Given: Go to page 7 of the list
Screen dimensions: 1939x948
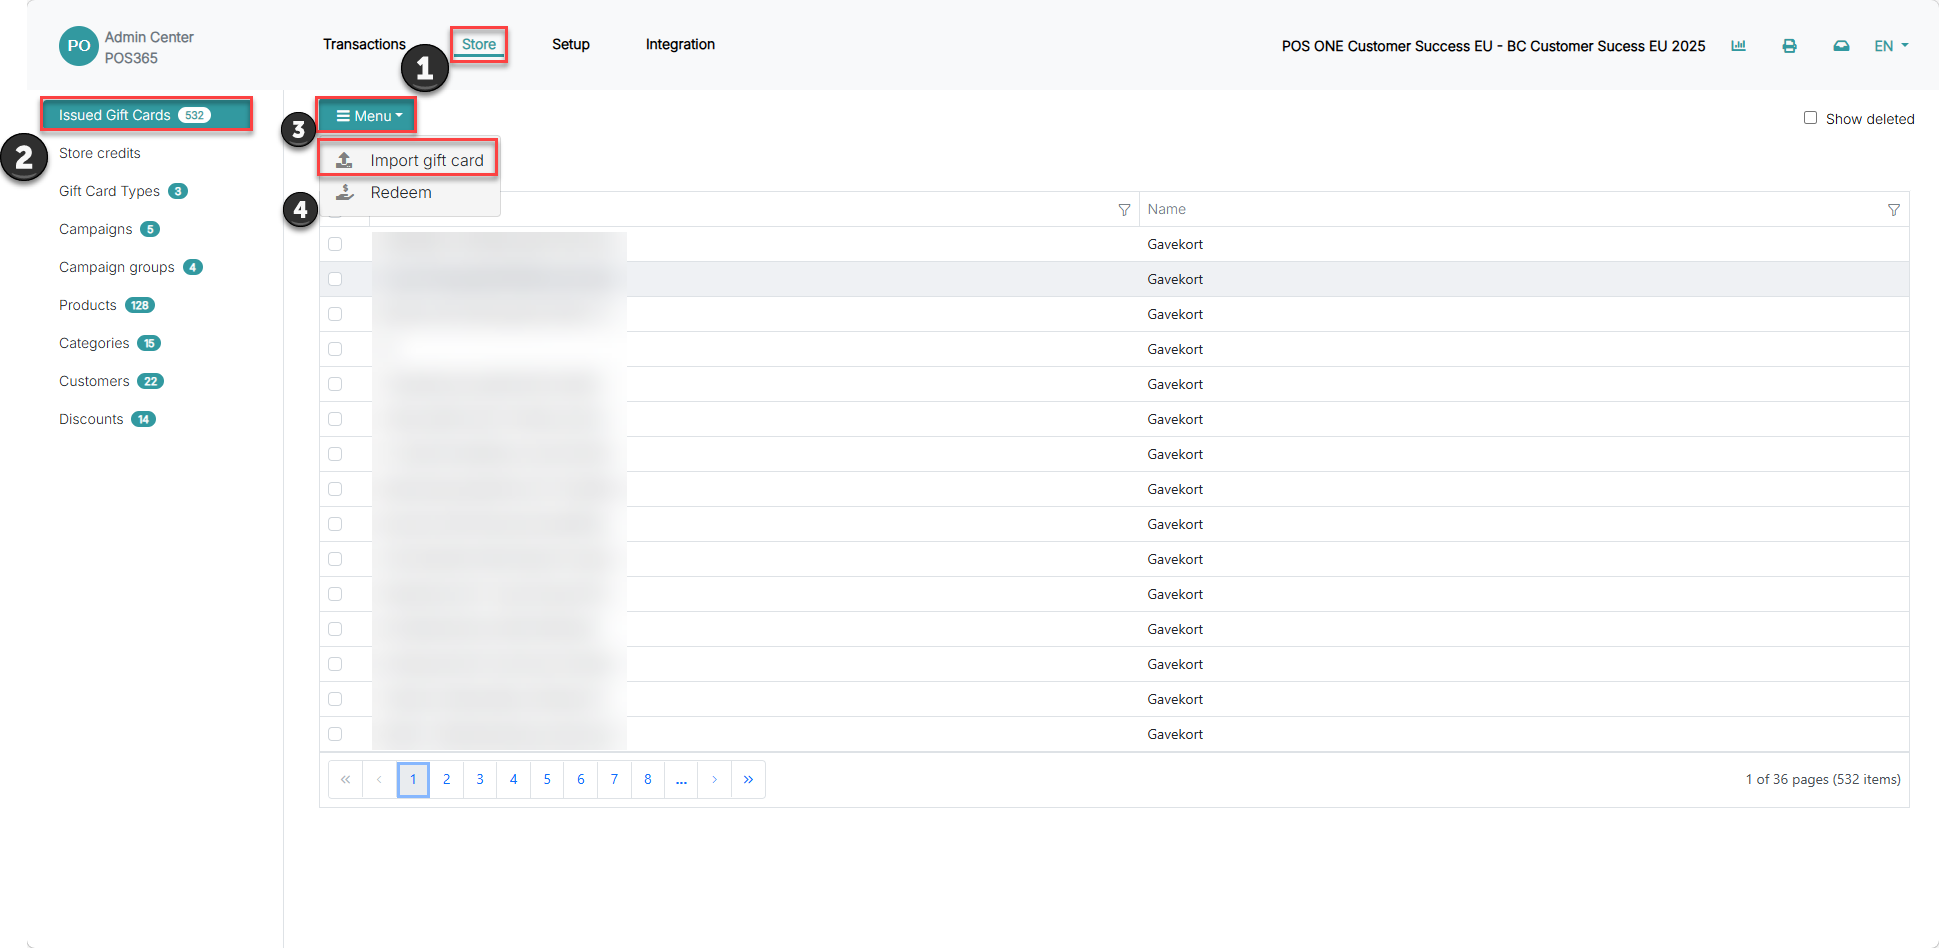Looking at the screenshot, I should tap(614, 779).
